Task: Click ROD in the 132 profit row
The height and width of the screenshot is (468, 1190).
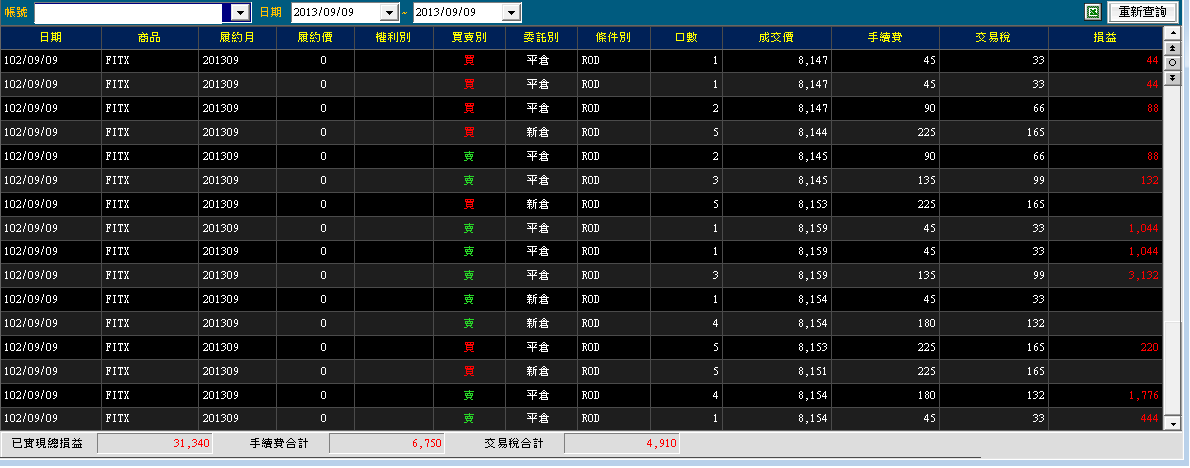Action: pyautogui.click(x=613, y=180)
